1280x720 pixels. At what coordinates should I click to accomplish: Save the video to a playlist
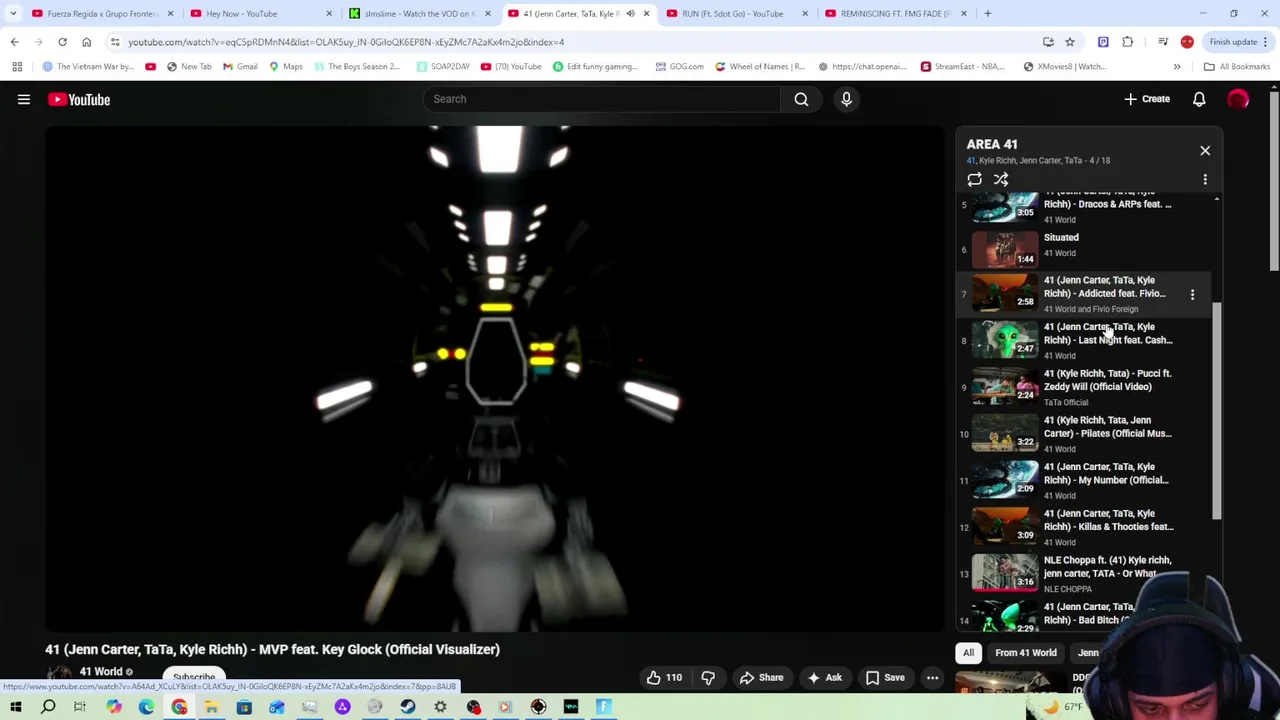click(x=885, y=678)
